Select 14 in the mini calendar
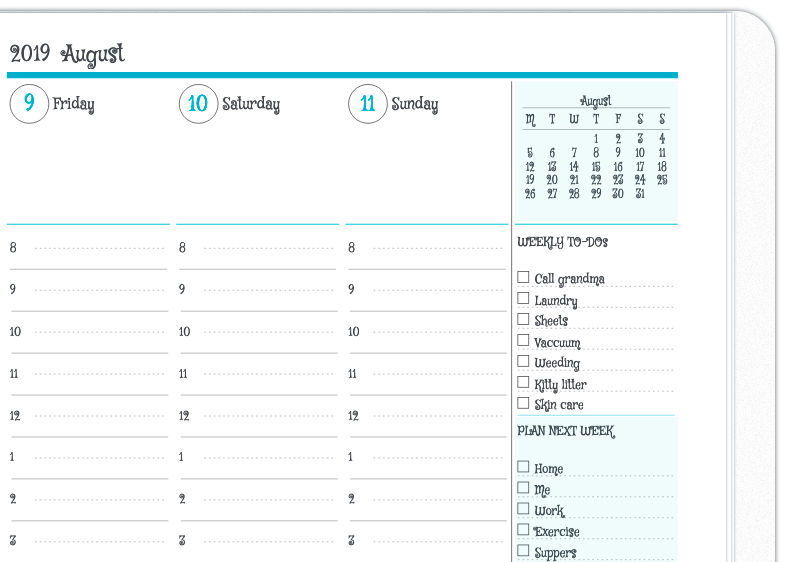786x562 pixels. coord(574,166)
